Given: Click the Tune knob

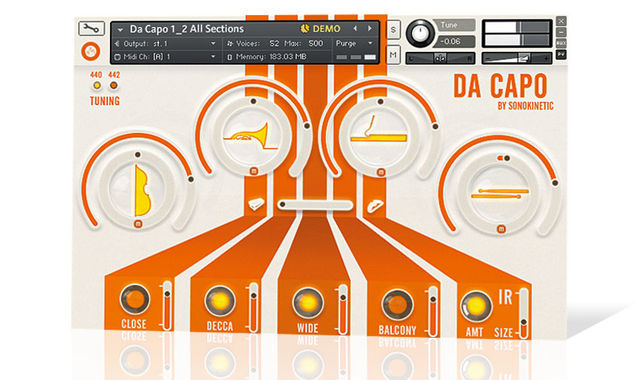Looking at the screenshot, I should [420, 33].
